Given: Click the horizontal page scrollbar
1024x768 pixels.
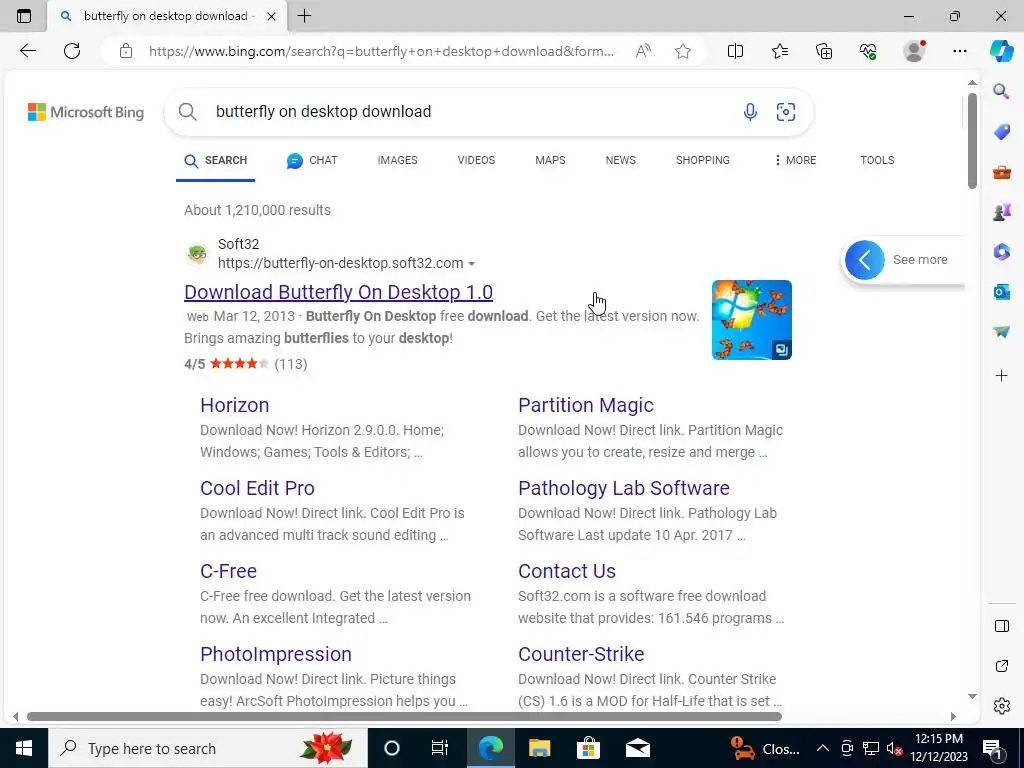Looking at the screenshot, I should coord(404,716).
